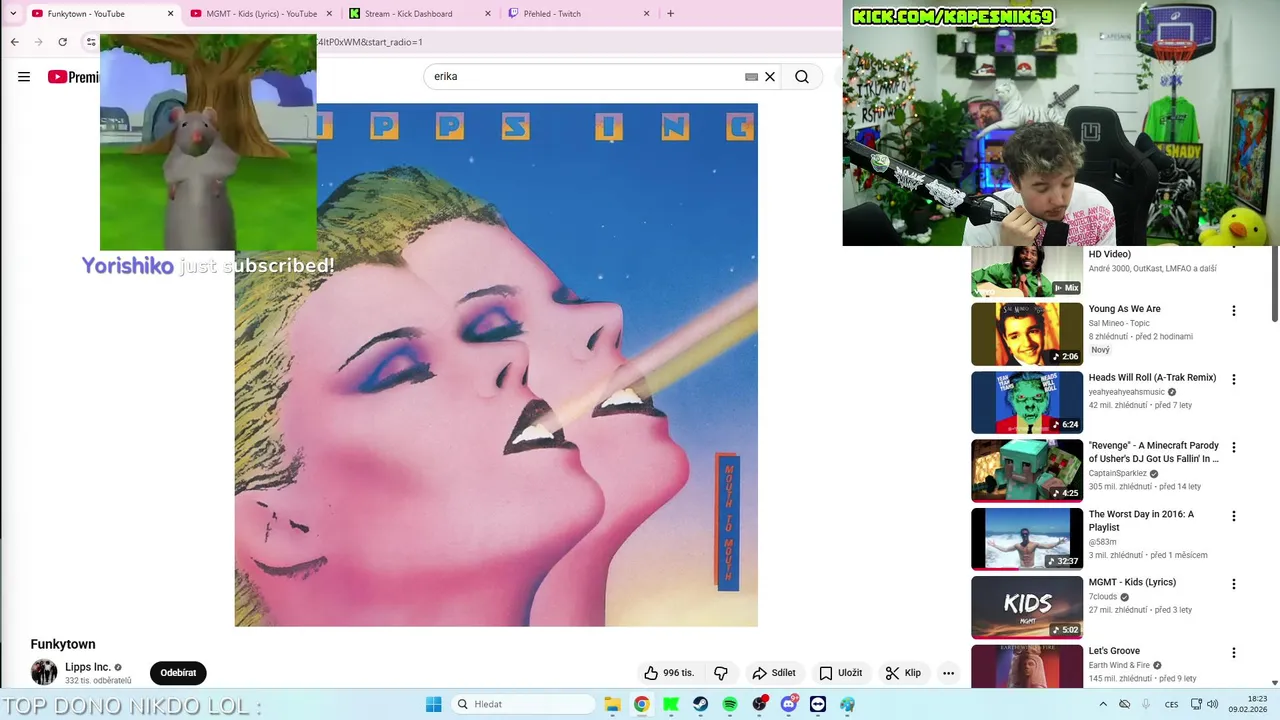Viewport: 1280px width, 720px height.
Task: Grab the page vertical scrollbar
Action: 1274,283
